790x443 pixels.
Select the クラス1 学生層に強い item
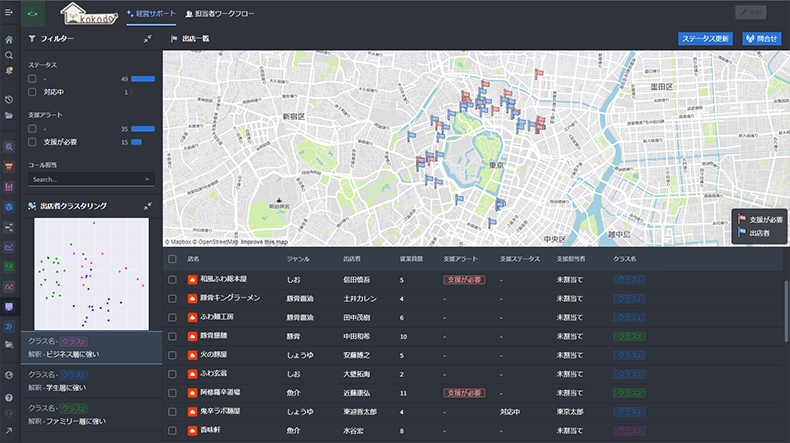(x=91, y=381)
